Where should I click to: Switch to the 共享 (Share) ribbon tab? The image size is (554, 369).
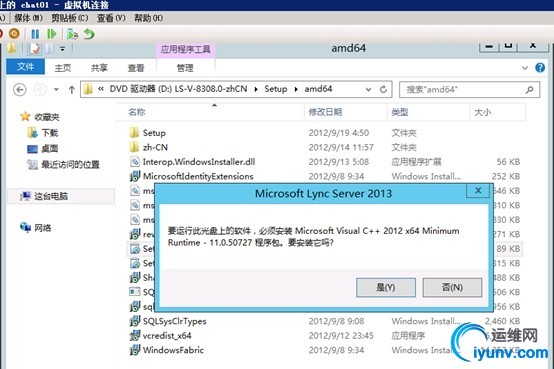coord(99,68)
